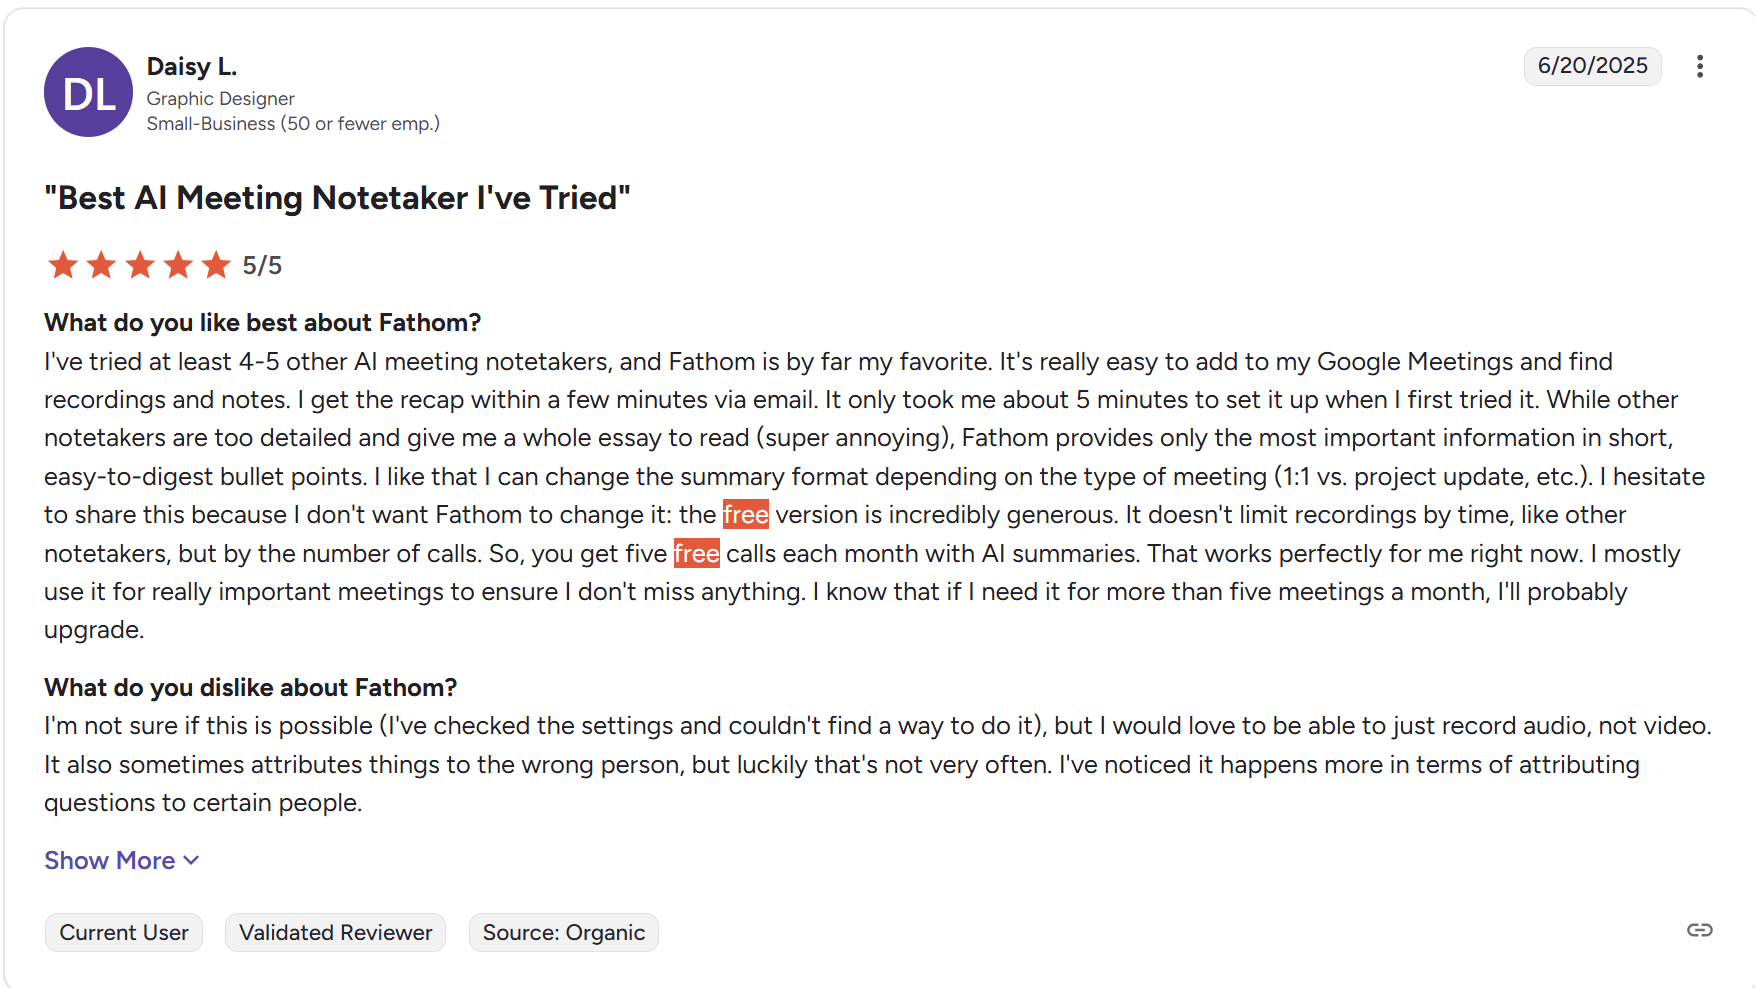Screen dimensions: 1755x988
Task: Click the first orange rating star
Action: [63, 265]
